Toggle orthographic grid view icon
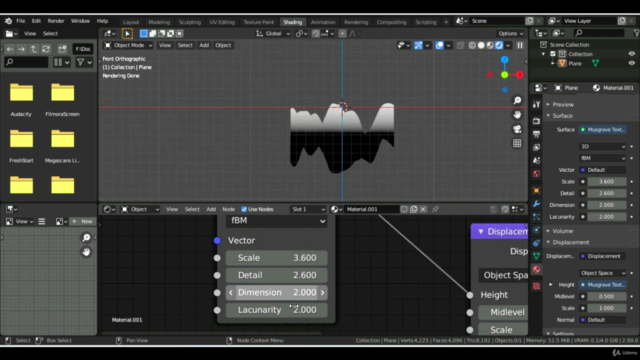Screen dimensions: 640x360 point(517,143)
